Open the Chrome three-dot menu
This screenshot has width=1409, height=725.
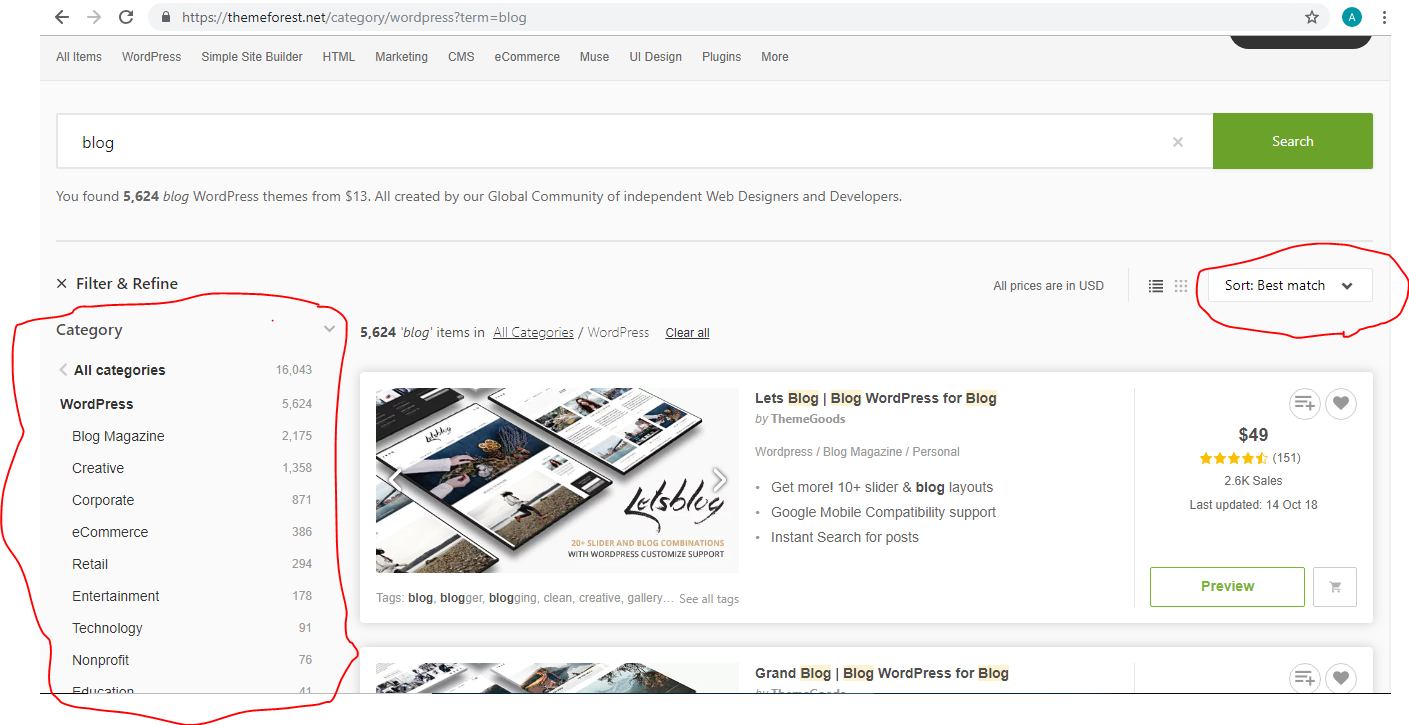click(x=1385, y=17)
